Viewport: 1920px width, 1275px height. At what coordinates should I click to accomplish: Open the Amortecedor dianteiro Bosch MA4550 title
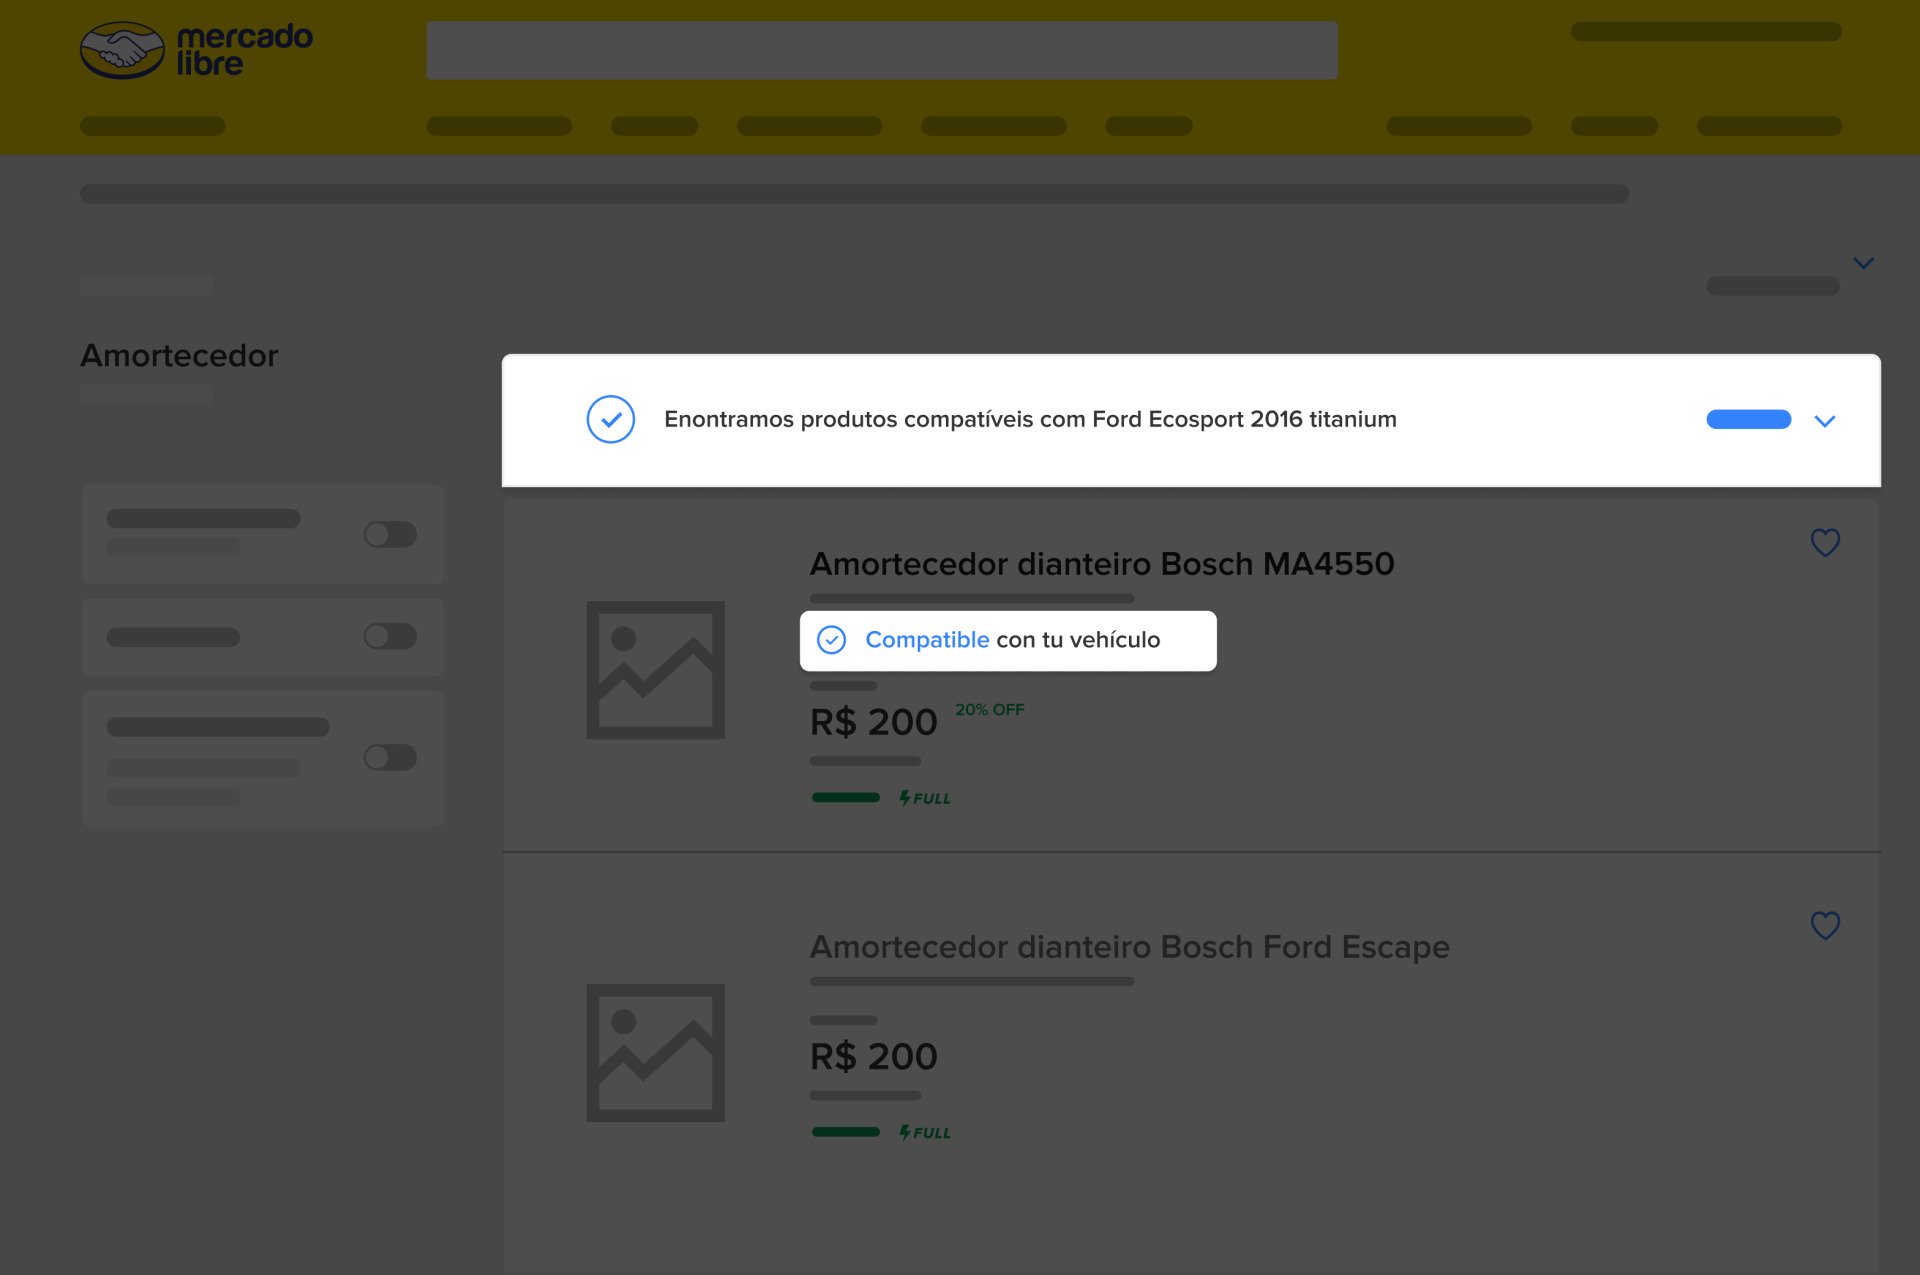pyautogui.click(x=1102, y=564)
